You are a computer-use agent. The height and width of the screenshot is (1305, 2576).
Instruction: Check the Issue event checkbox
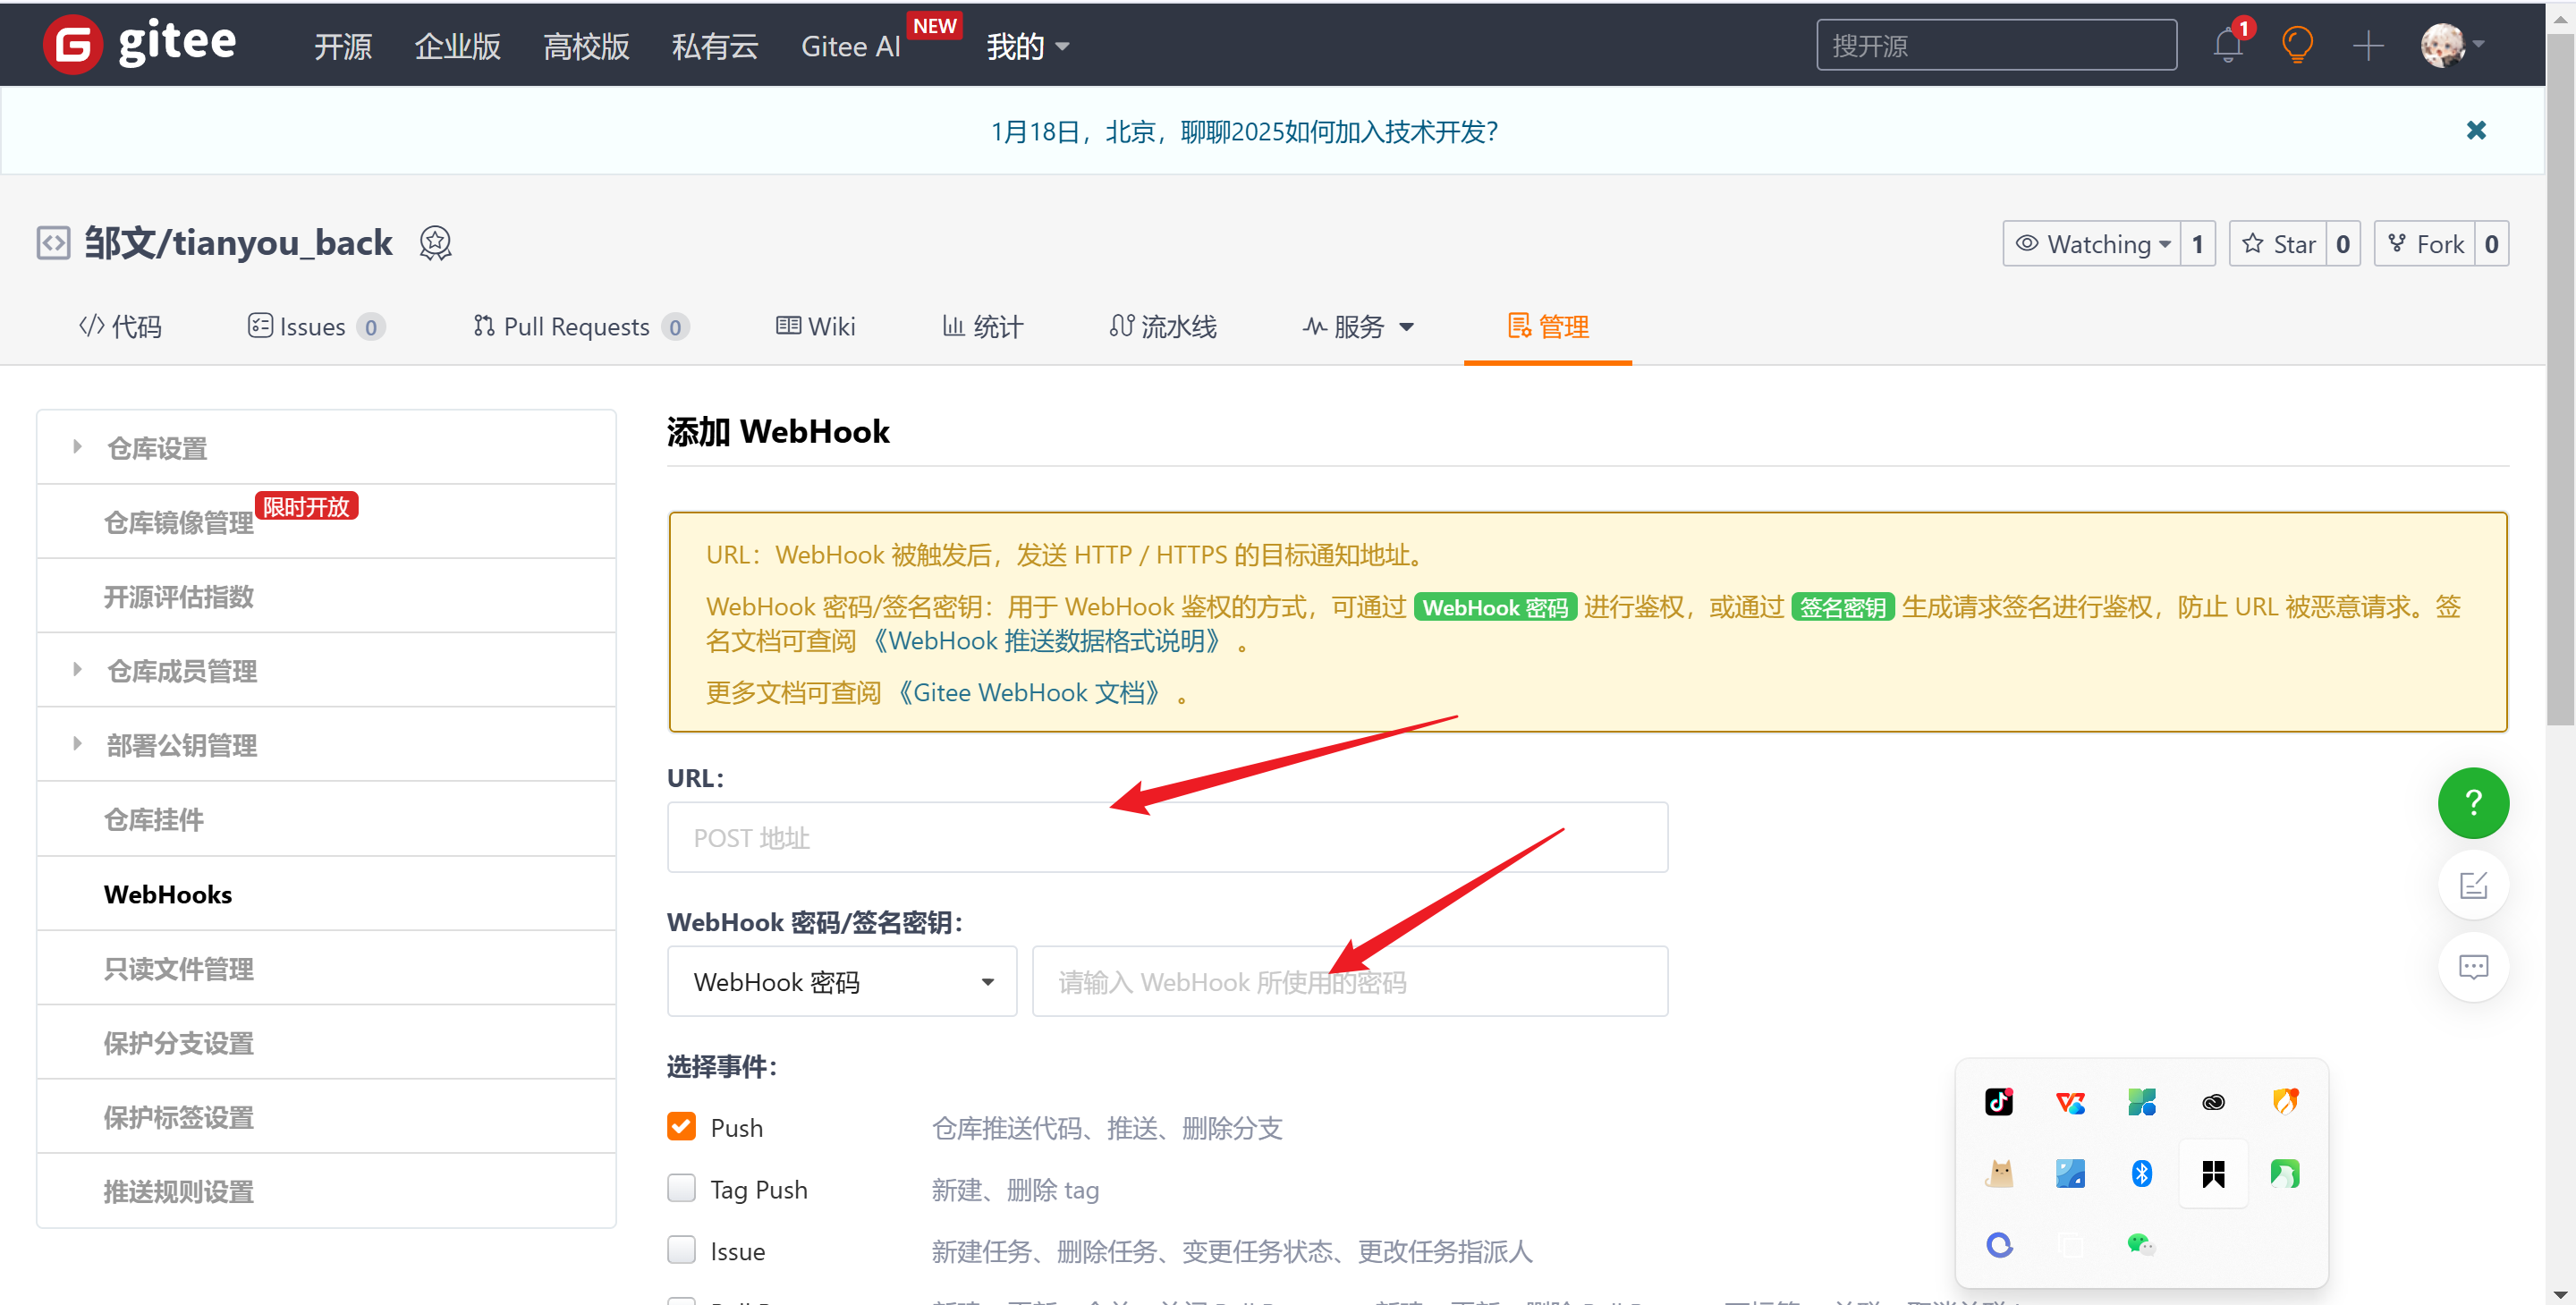(x=681, y=1250)
